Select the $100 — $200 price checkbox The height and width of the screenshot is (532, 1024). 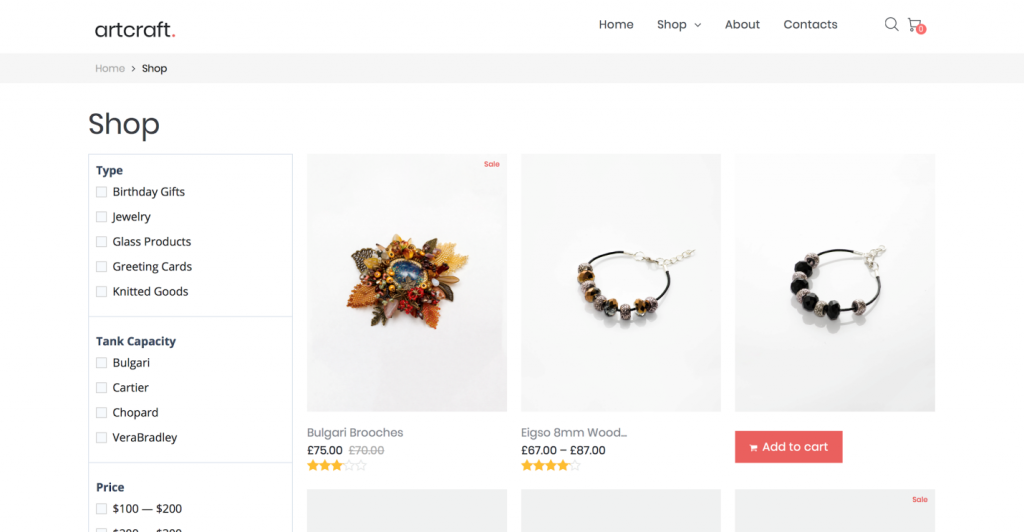click(x=102, y=509)
